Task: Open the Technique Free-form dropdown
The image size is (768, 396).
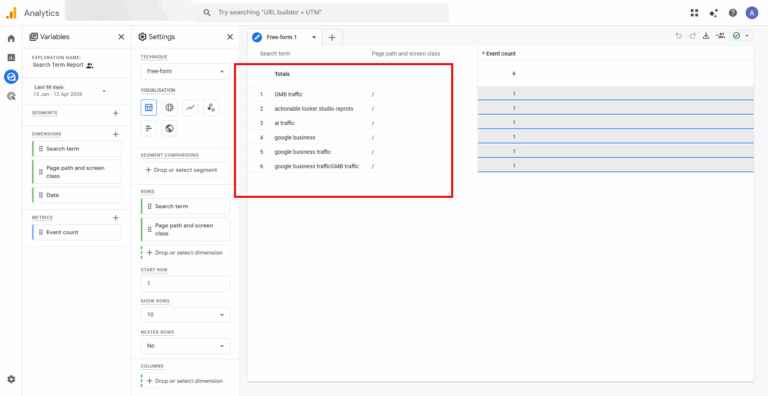Action: pyautogui.click(x=185, y=72)
